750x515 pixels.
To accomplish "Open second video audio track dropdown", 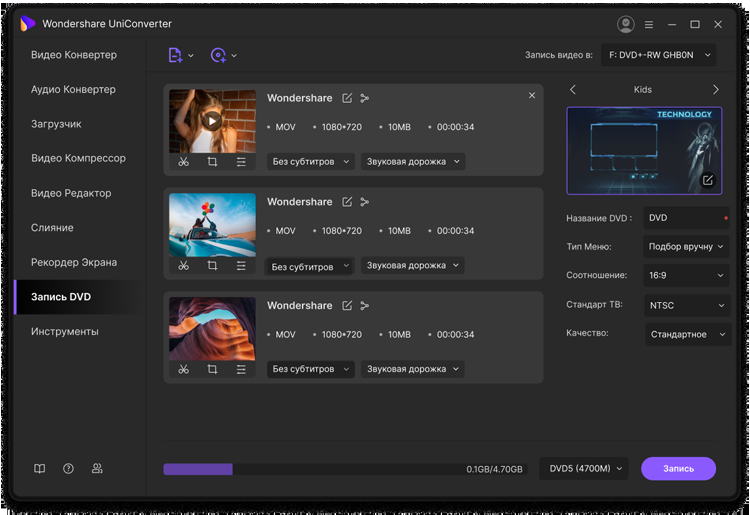I will point(412,265).
